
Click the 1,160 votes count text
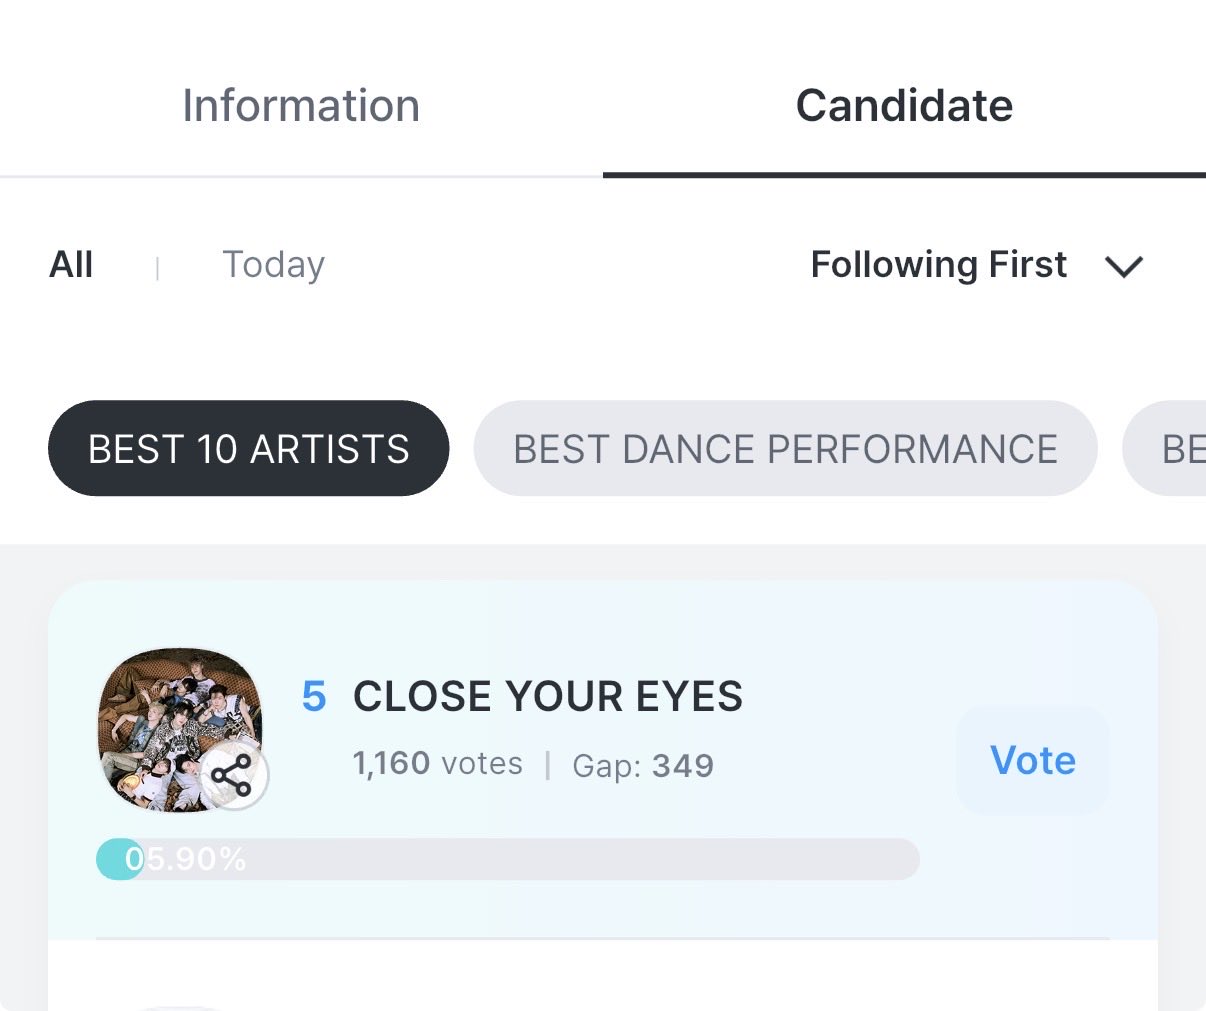tap(437, 764)
